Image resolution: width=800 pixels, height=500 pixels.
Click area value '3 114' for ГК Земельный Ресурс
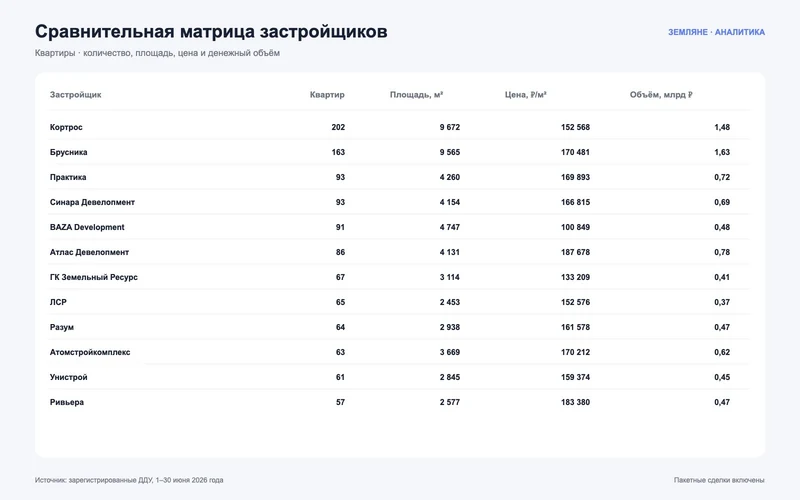(449, 277)
